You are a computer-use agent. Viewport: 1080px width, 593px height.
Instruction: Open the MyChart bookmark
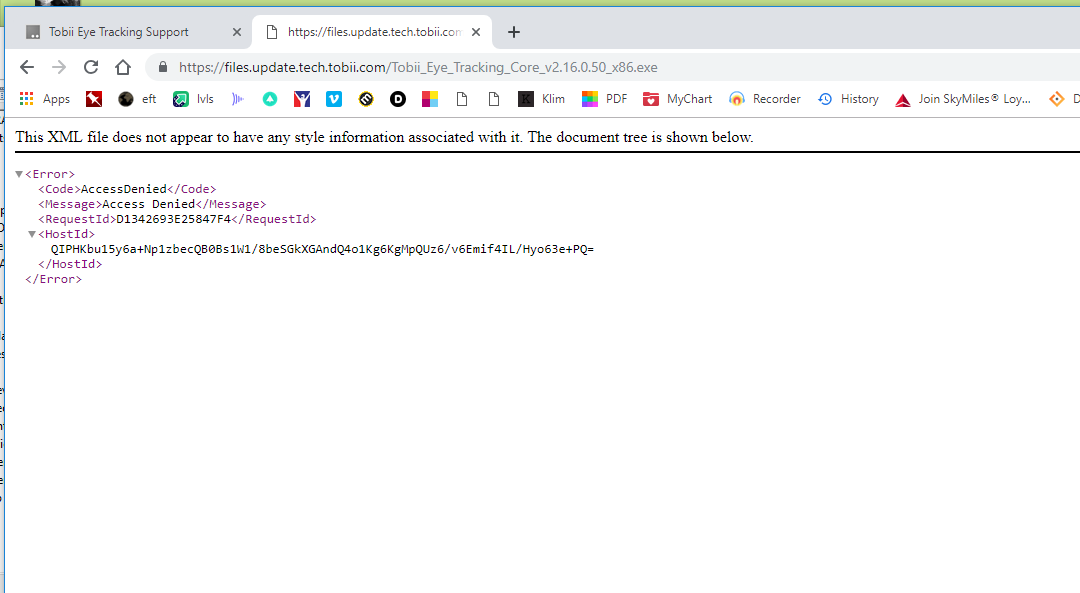pos(677,99)
